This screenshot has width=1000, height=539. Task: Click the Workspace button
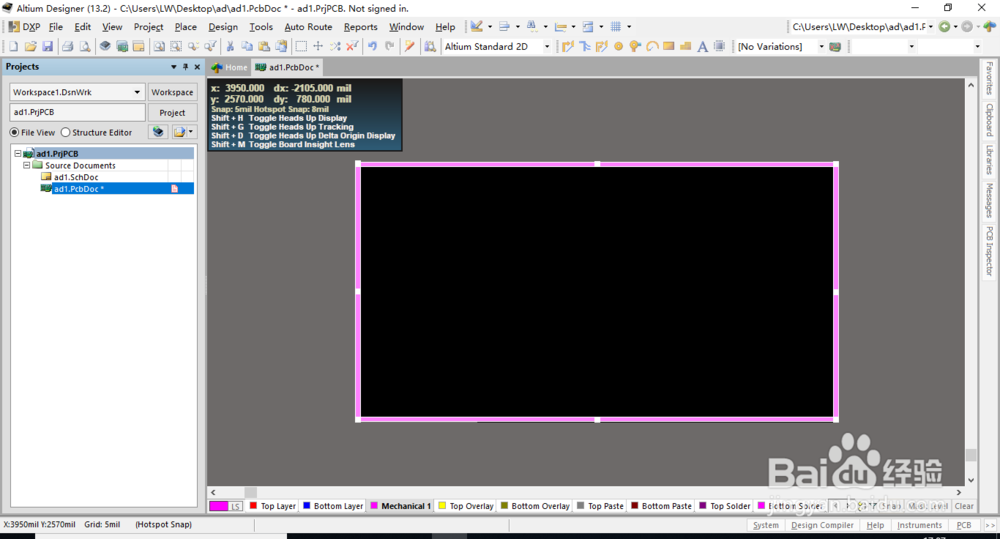tap(172, 92)
